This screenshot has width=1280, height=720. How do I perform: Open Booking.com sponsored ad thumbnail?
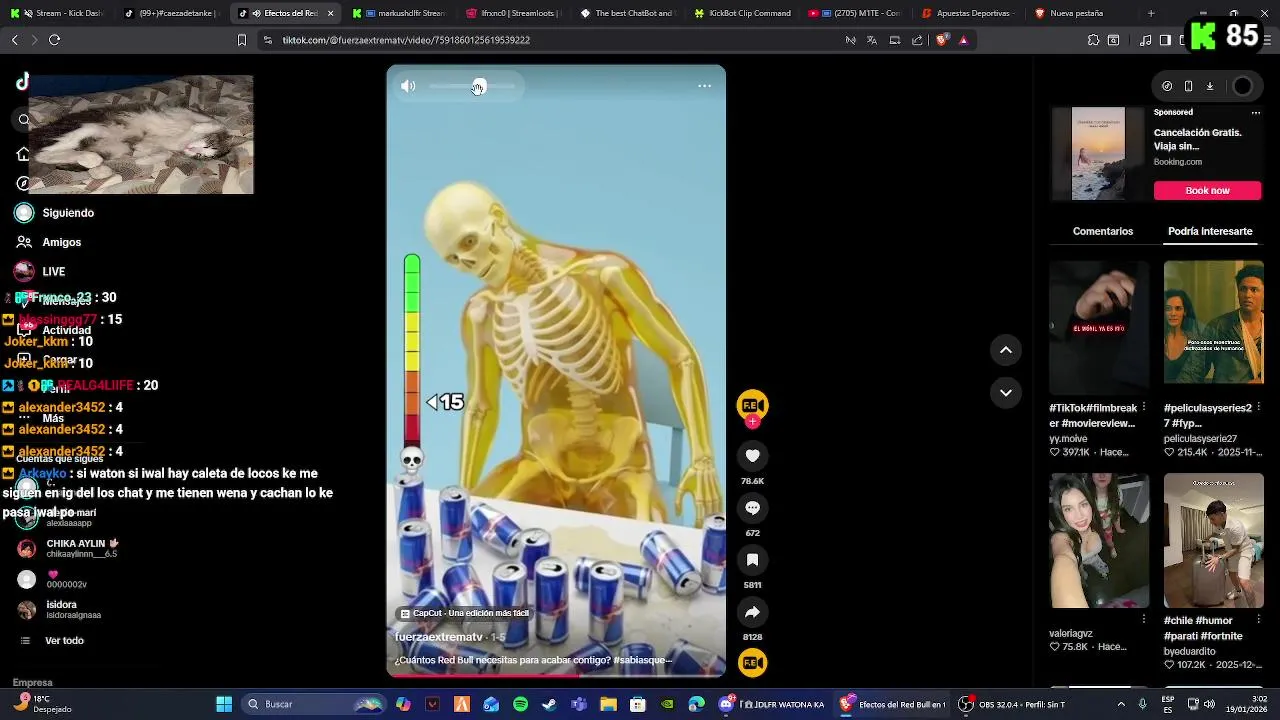(1098, 154)
